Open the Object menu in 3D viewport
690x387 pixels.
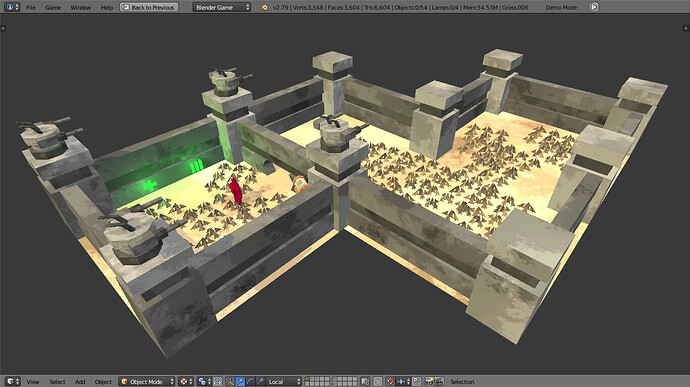(x=103, y=382)
